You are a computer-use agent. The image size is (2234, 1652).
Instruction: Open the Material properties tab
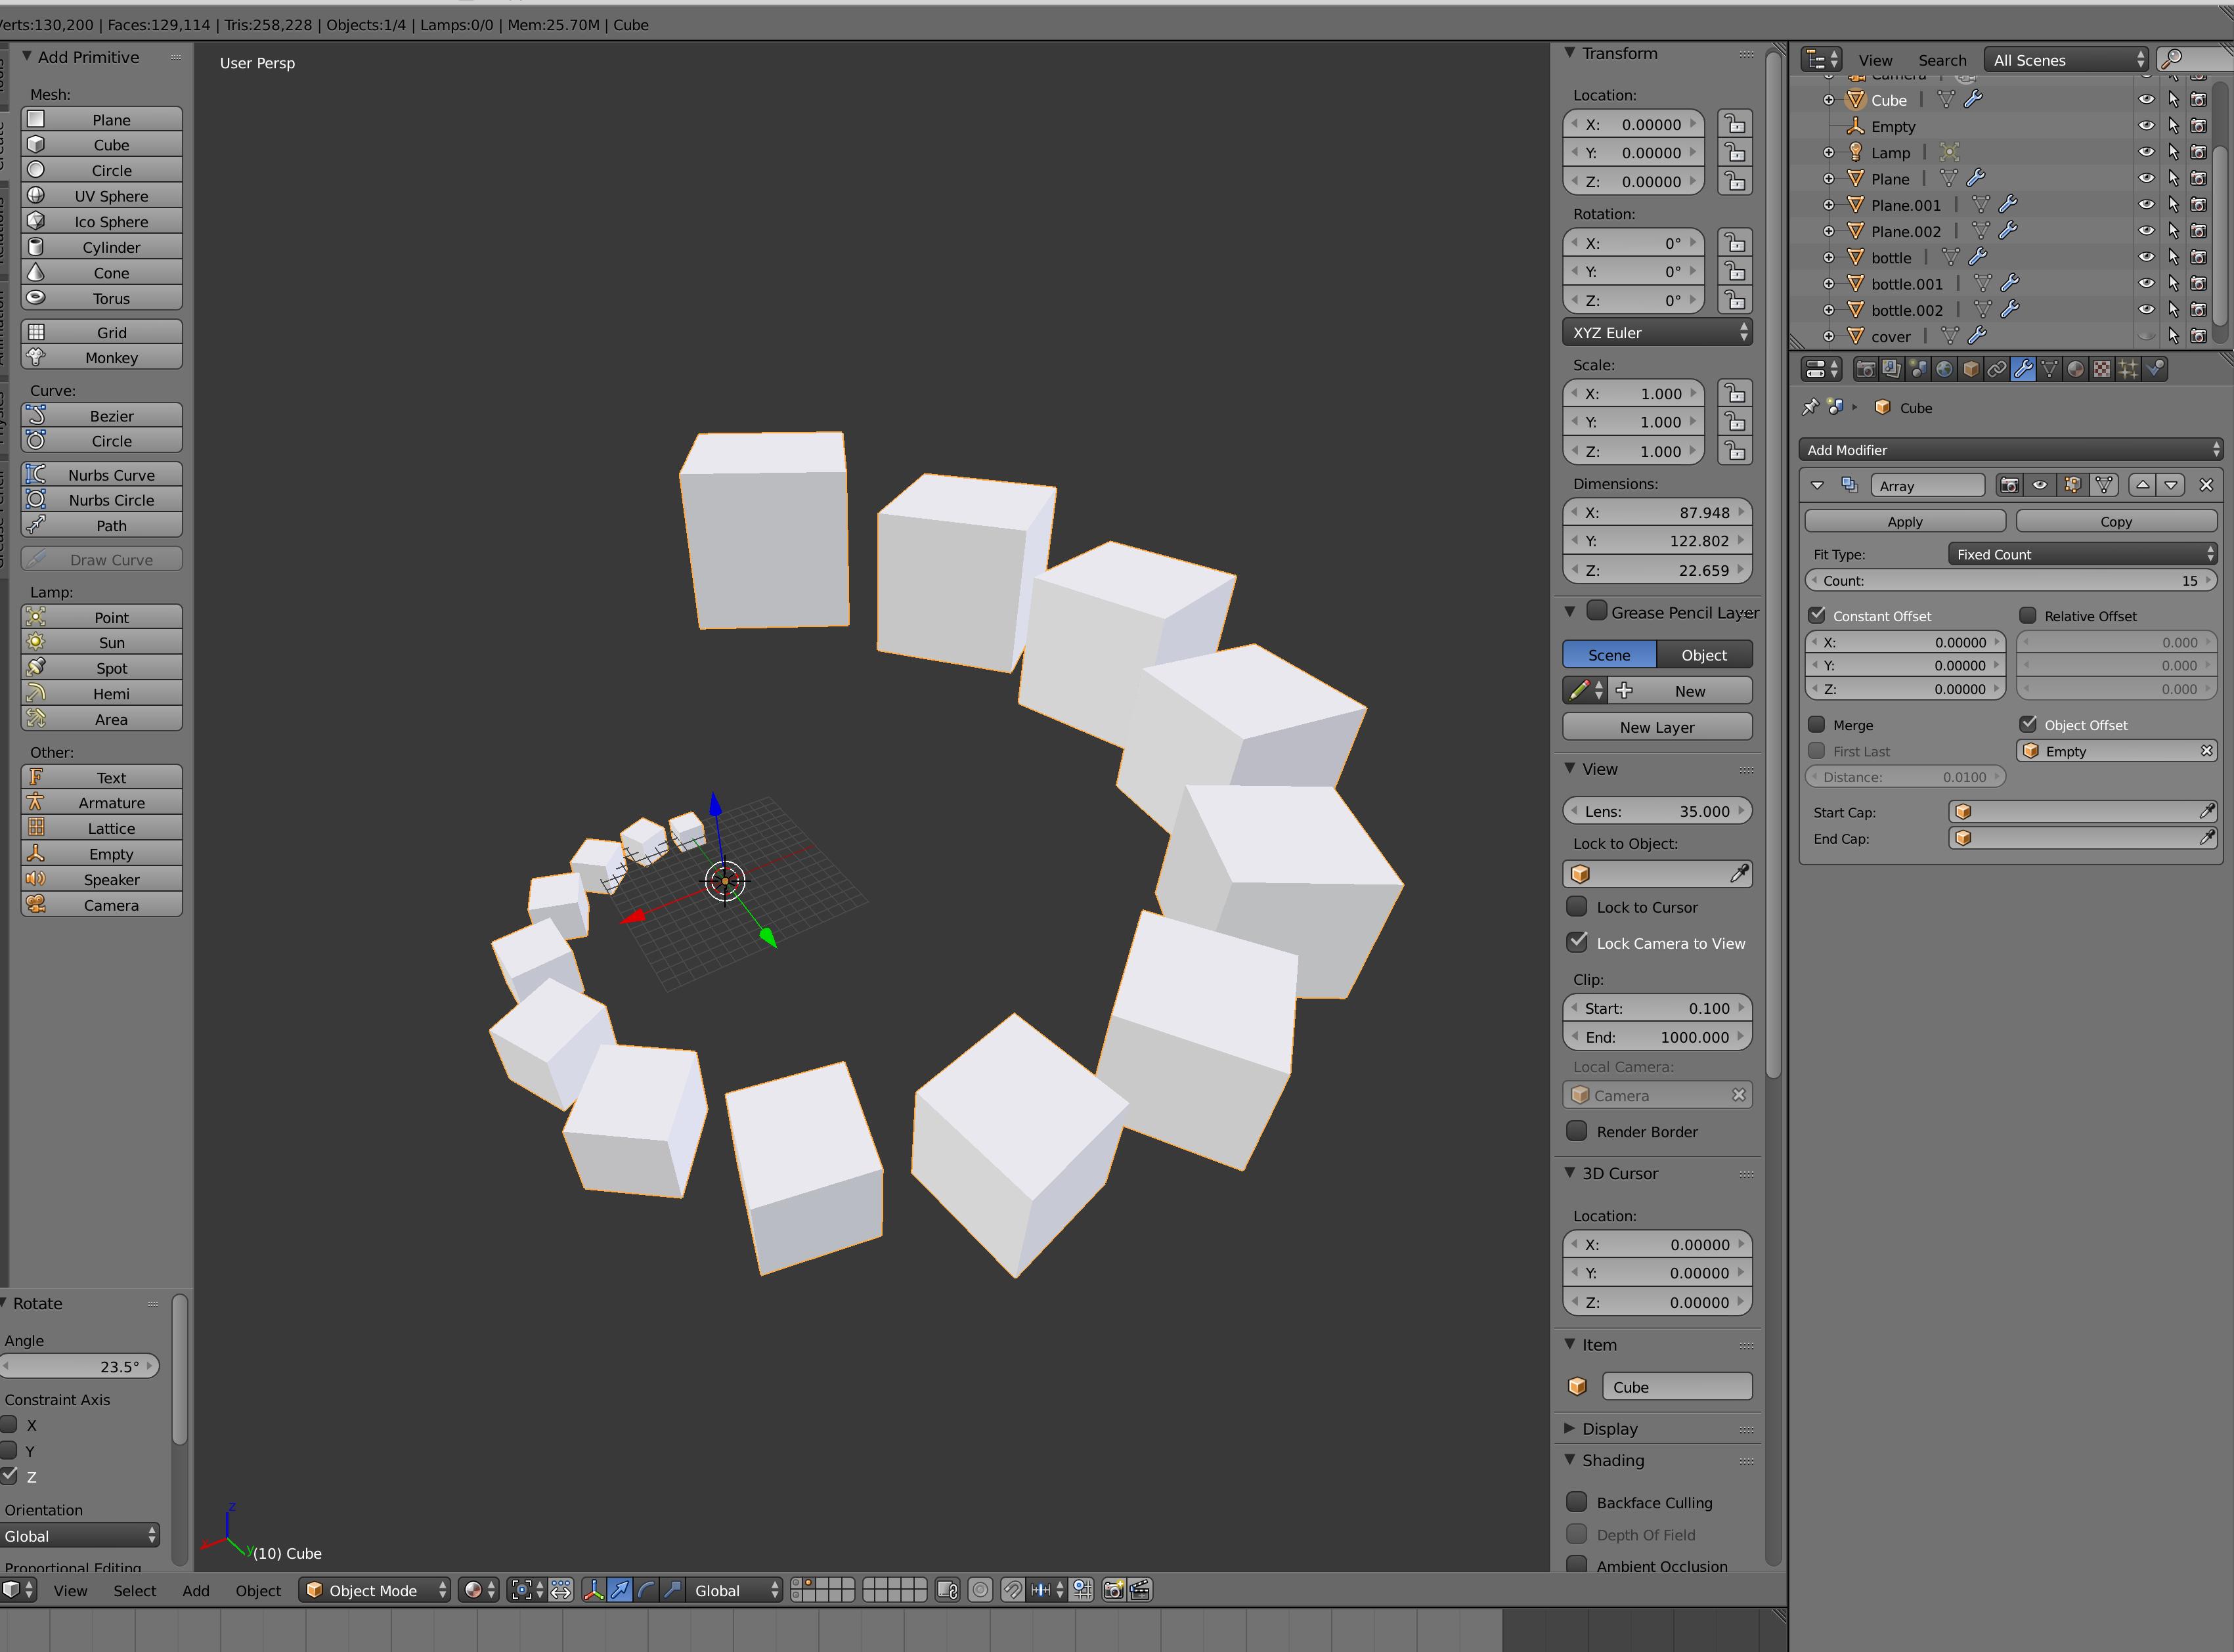coord(2076,369)
